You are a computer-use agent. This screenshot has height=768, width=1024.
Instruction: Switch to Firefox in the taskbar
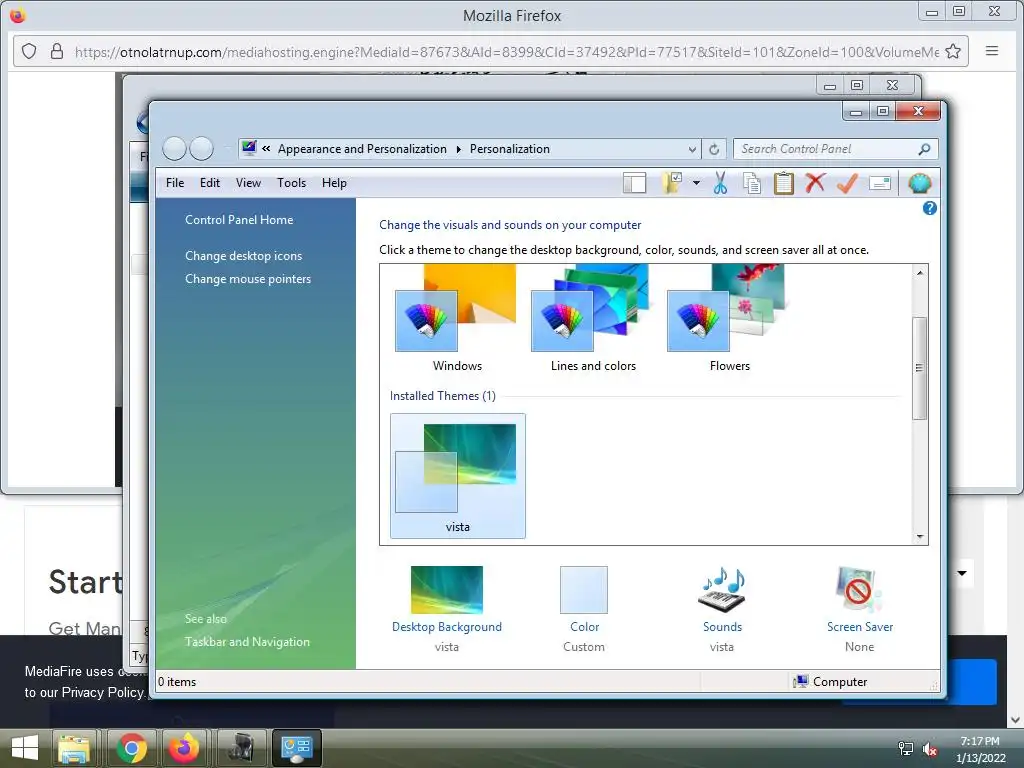pyautogui.click(x=184, y=748)
